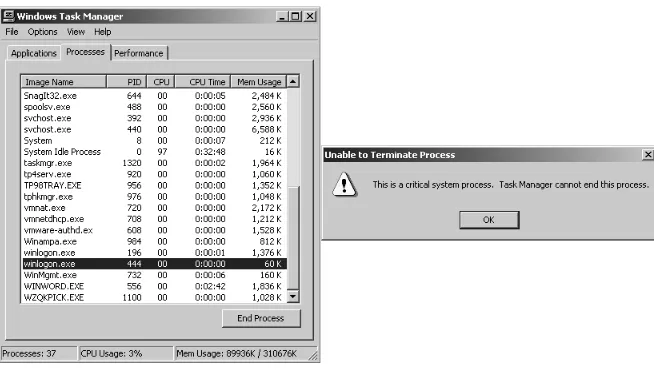654x370 pixels.
Task: Select the WINWORD.EXE process
Action: [x=154, y=287]
